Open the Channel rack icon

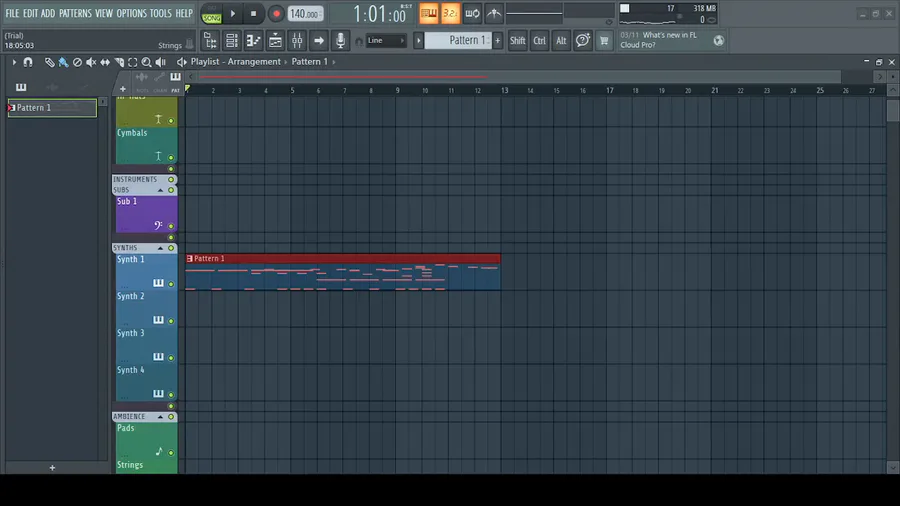tap(231, 41)
